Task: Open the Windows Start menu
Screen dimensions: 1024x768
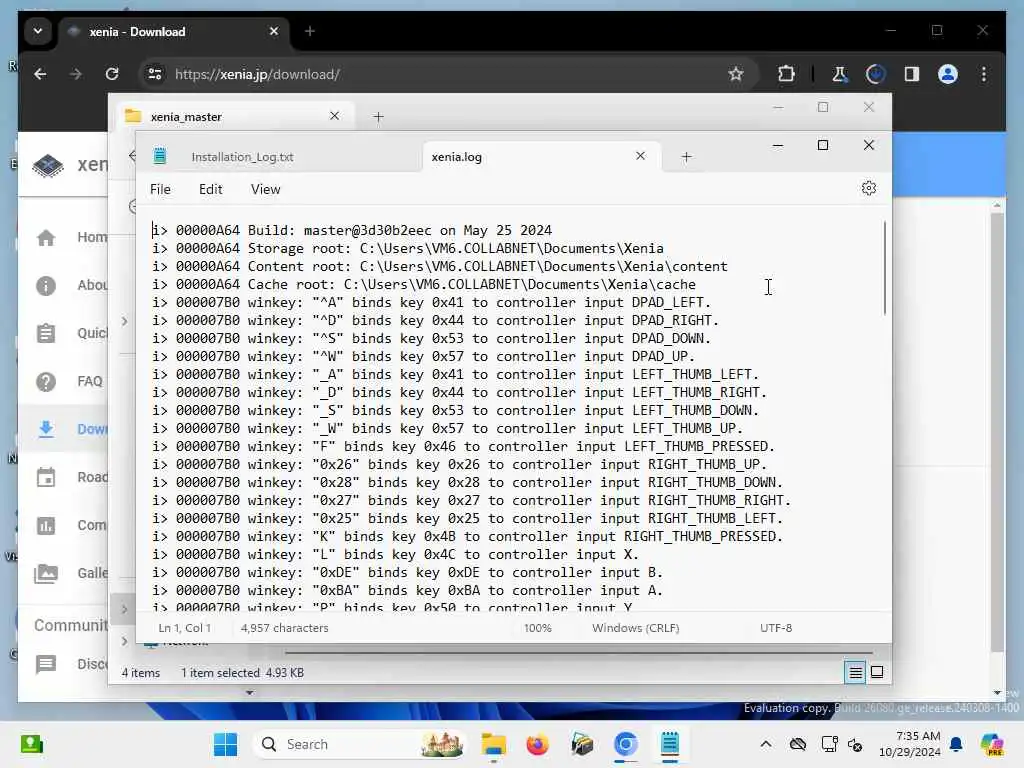Action: point(225,744)
